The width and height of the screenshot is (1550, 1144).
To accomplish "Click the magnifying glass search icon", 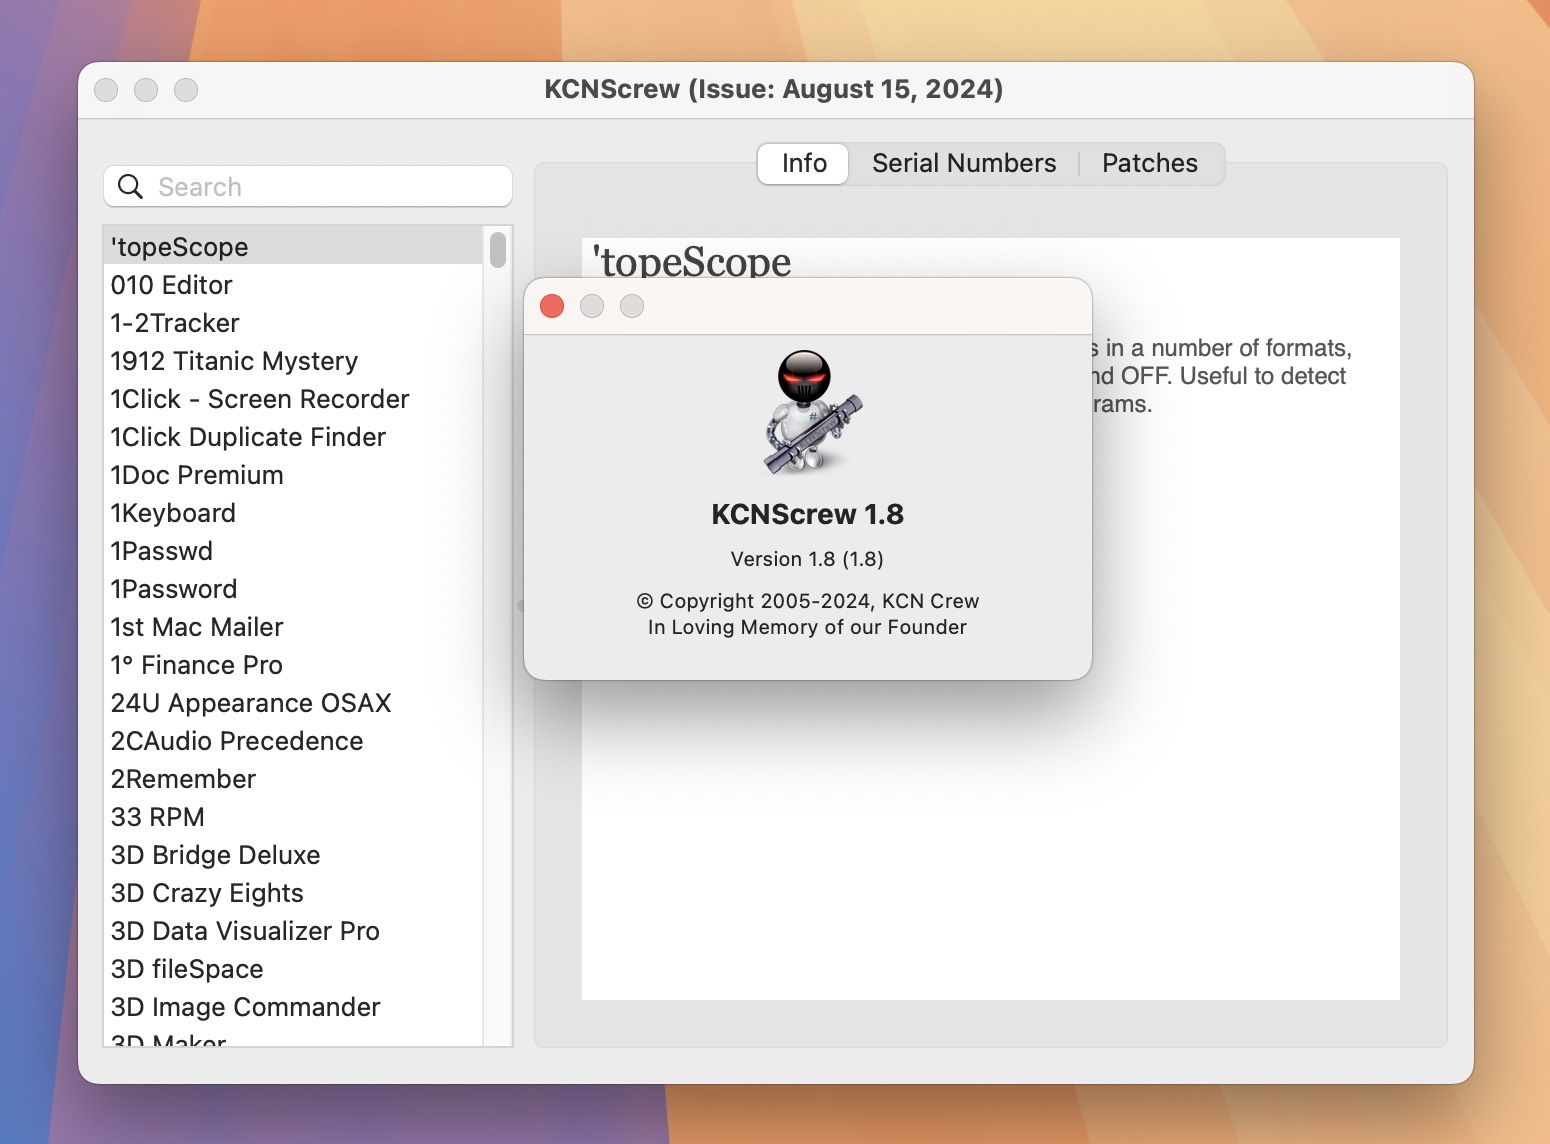I will click(131, 187).
